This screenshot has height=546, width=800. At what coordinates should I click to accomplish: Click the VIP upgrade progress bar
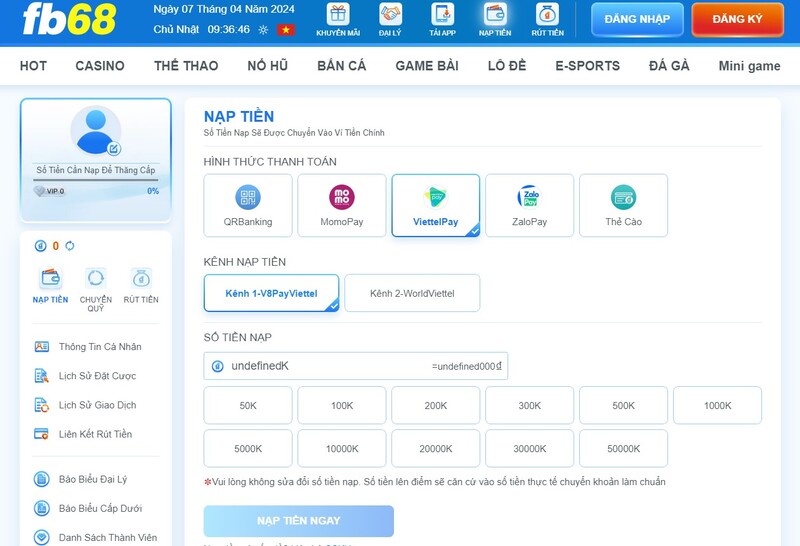[95, 180]
